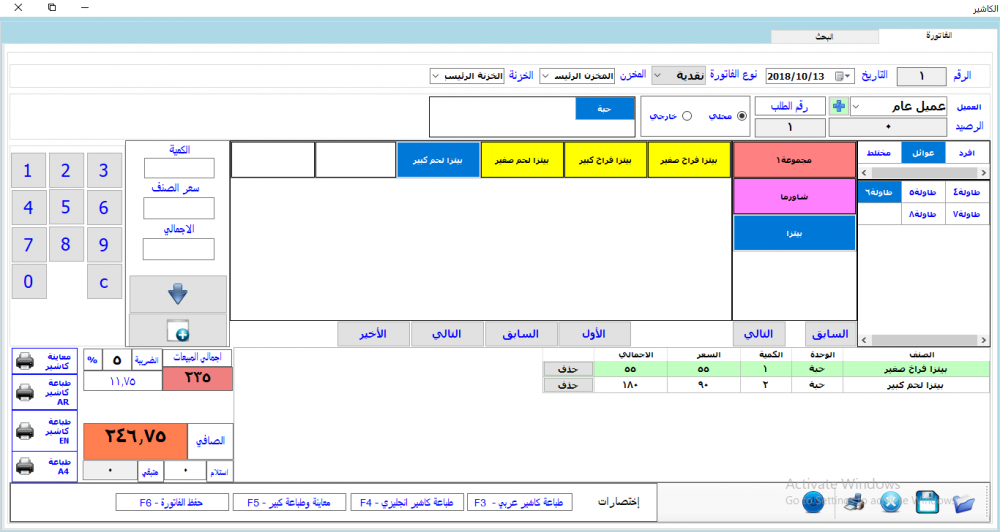Click the استلام received amount field
Viewport: 1000px width, 532px height.
click(x=186, y=471)
